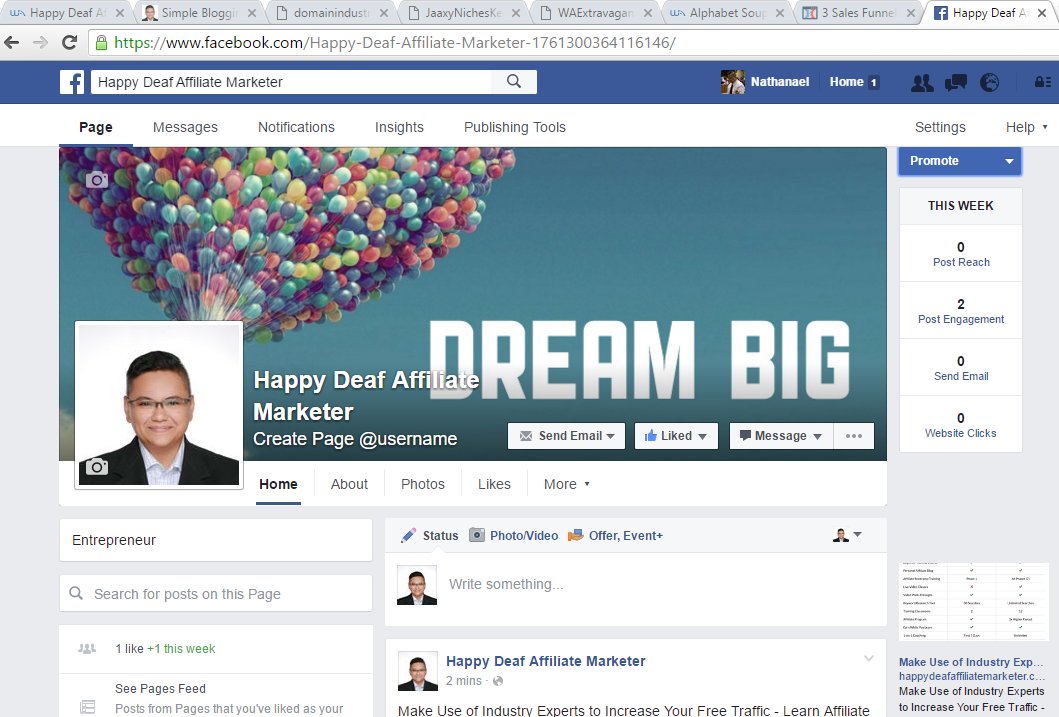This screenshot has width=1059, height=717.
Task: Click the Nathanael profile avatar in top bar
Action: coord(733,82)
